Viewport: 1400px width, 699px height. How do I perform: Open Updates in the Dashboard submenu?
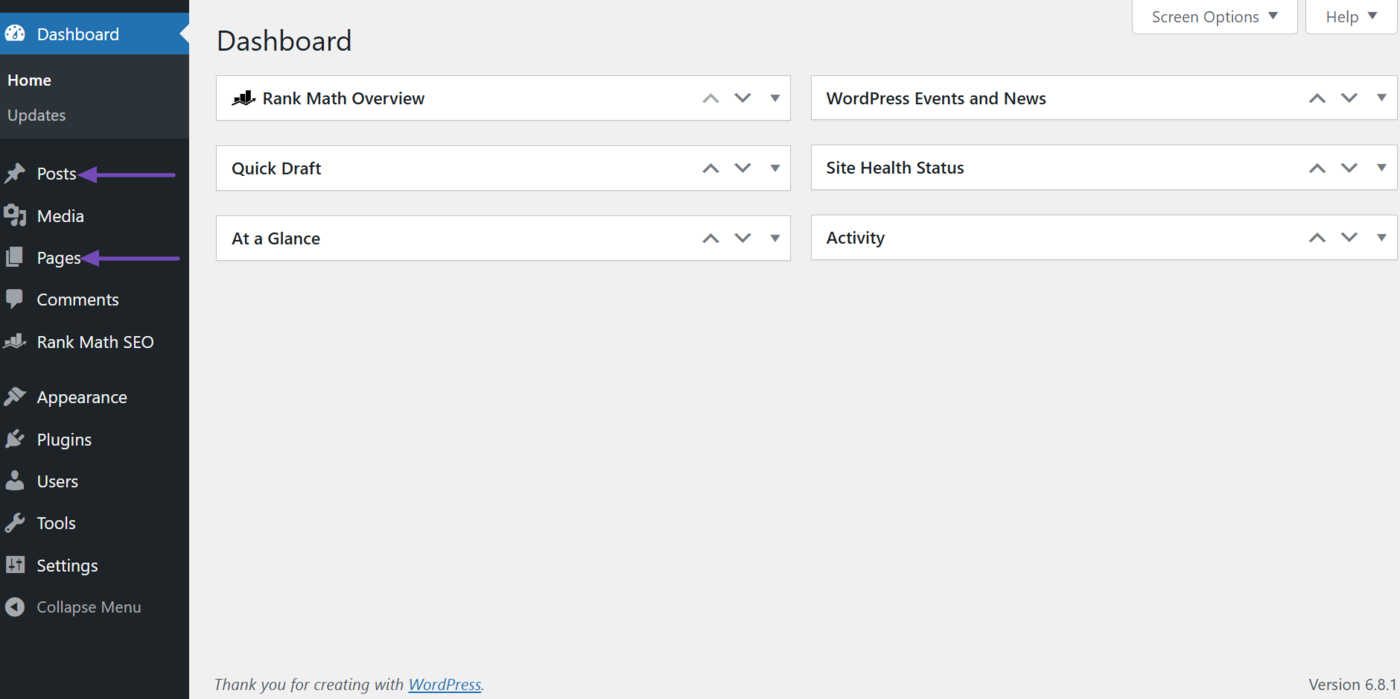(x=37, y=115)
